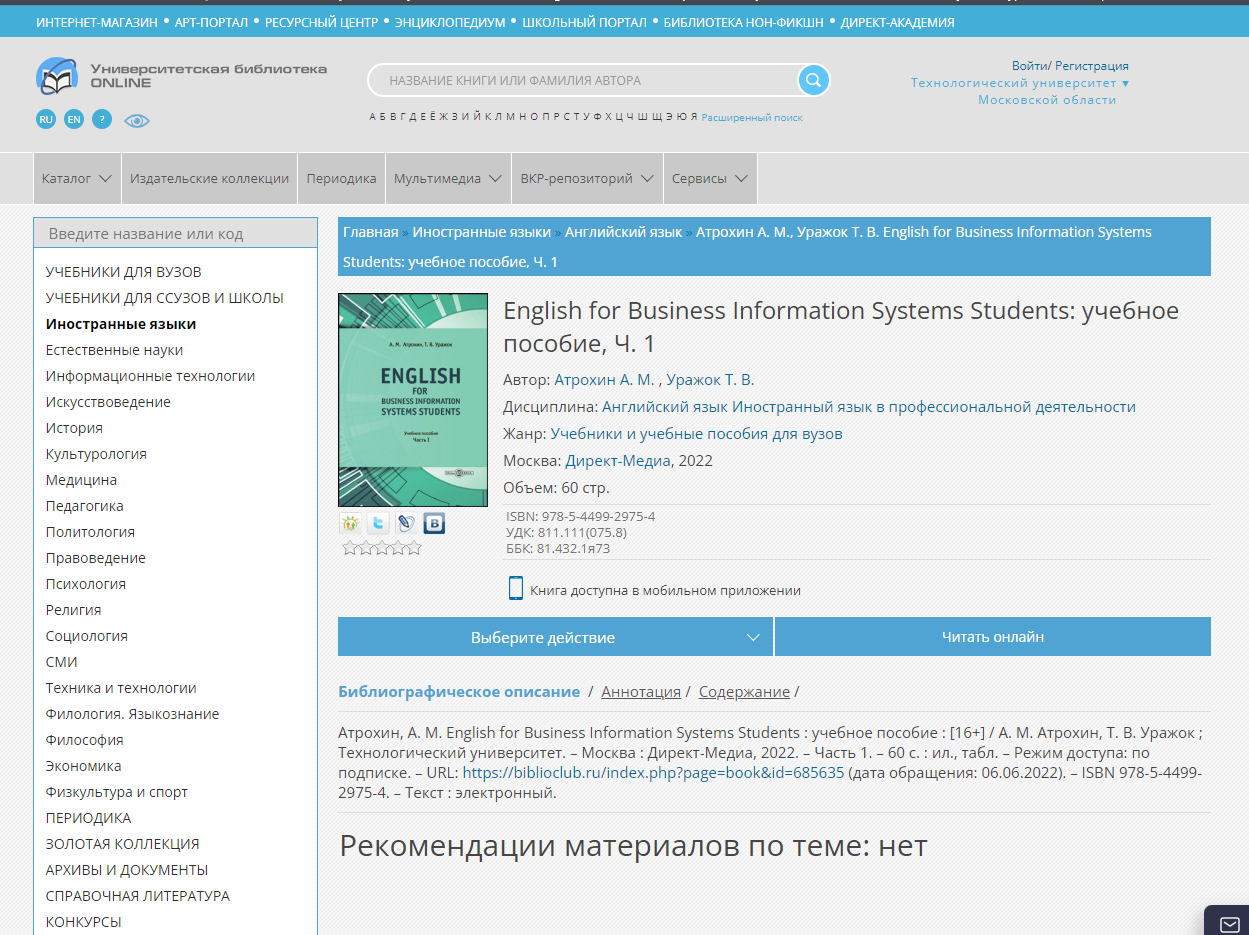Screen dimensions: 1249x935
Task: Switch to the Аннотация tab
Action: pyautogui.click(x=641, y=692)
